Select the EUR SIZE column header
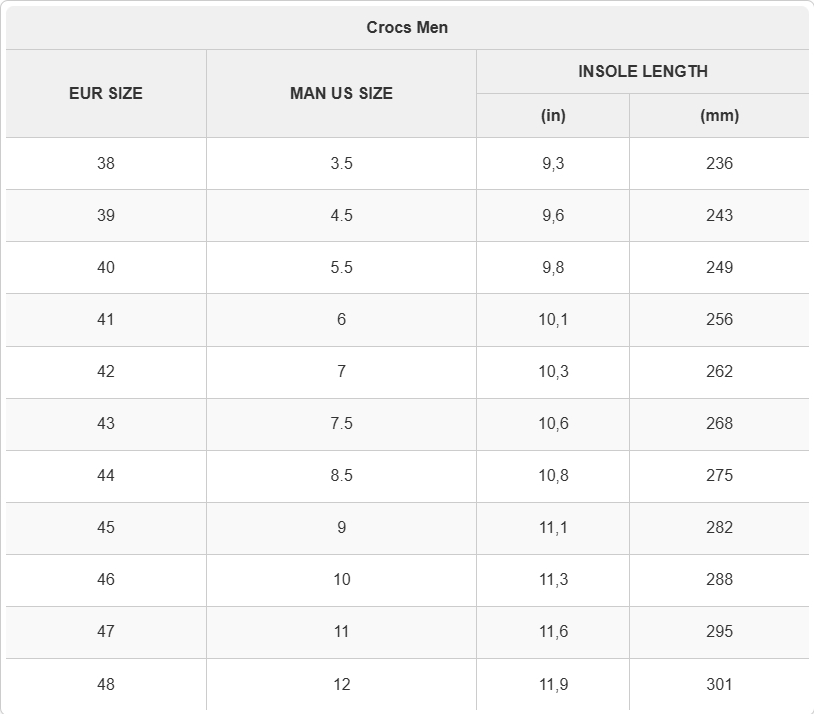This screenshot has width=814, height=714. pos(106,93)
